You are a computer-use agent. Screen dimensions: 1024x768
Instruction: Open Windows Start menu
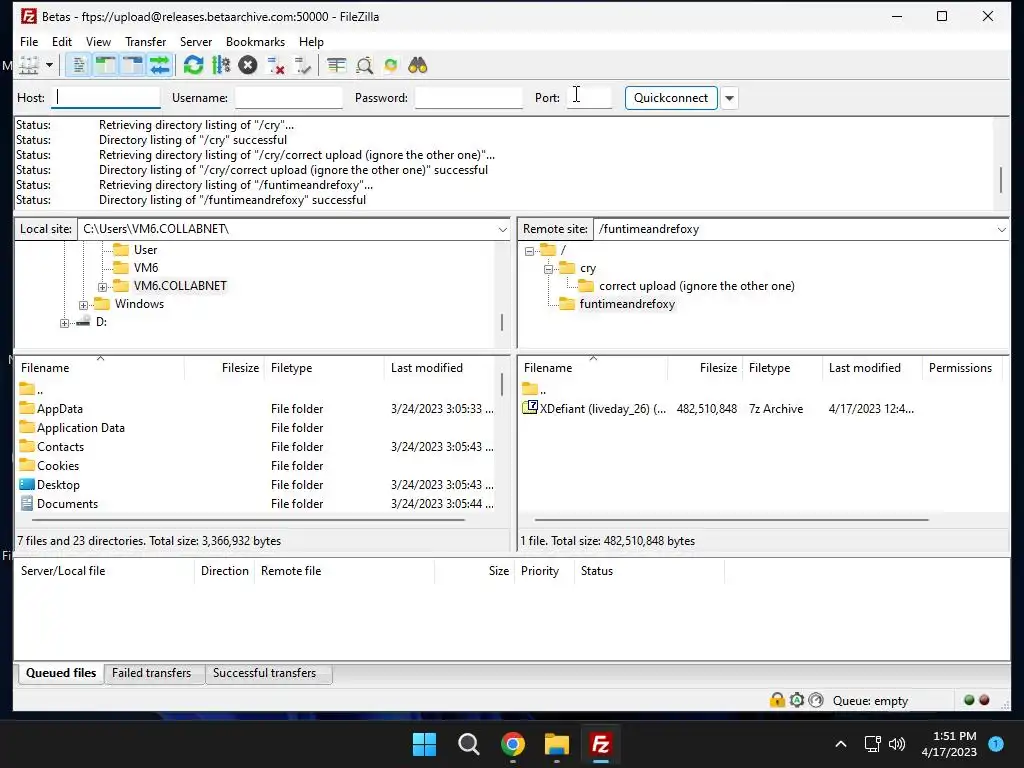(424, 744)
